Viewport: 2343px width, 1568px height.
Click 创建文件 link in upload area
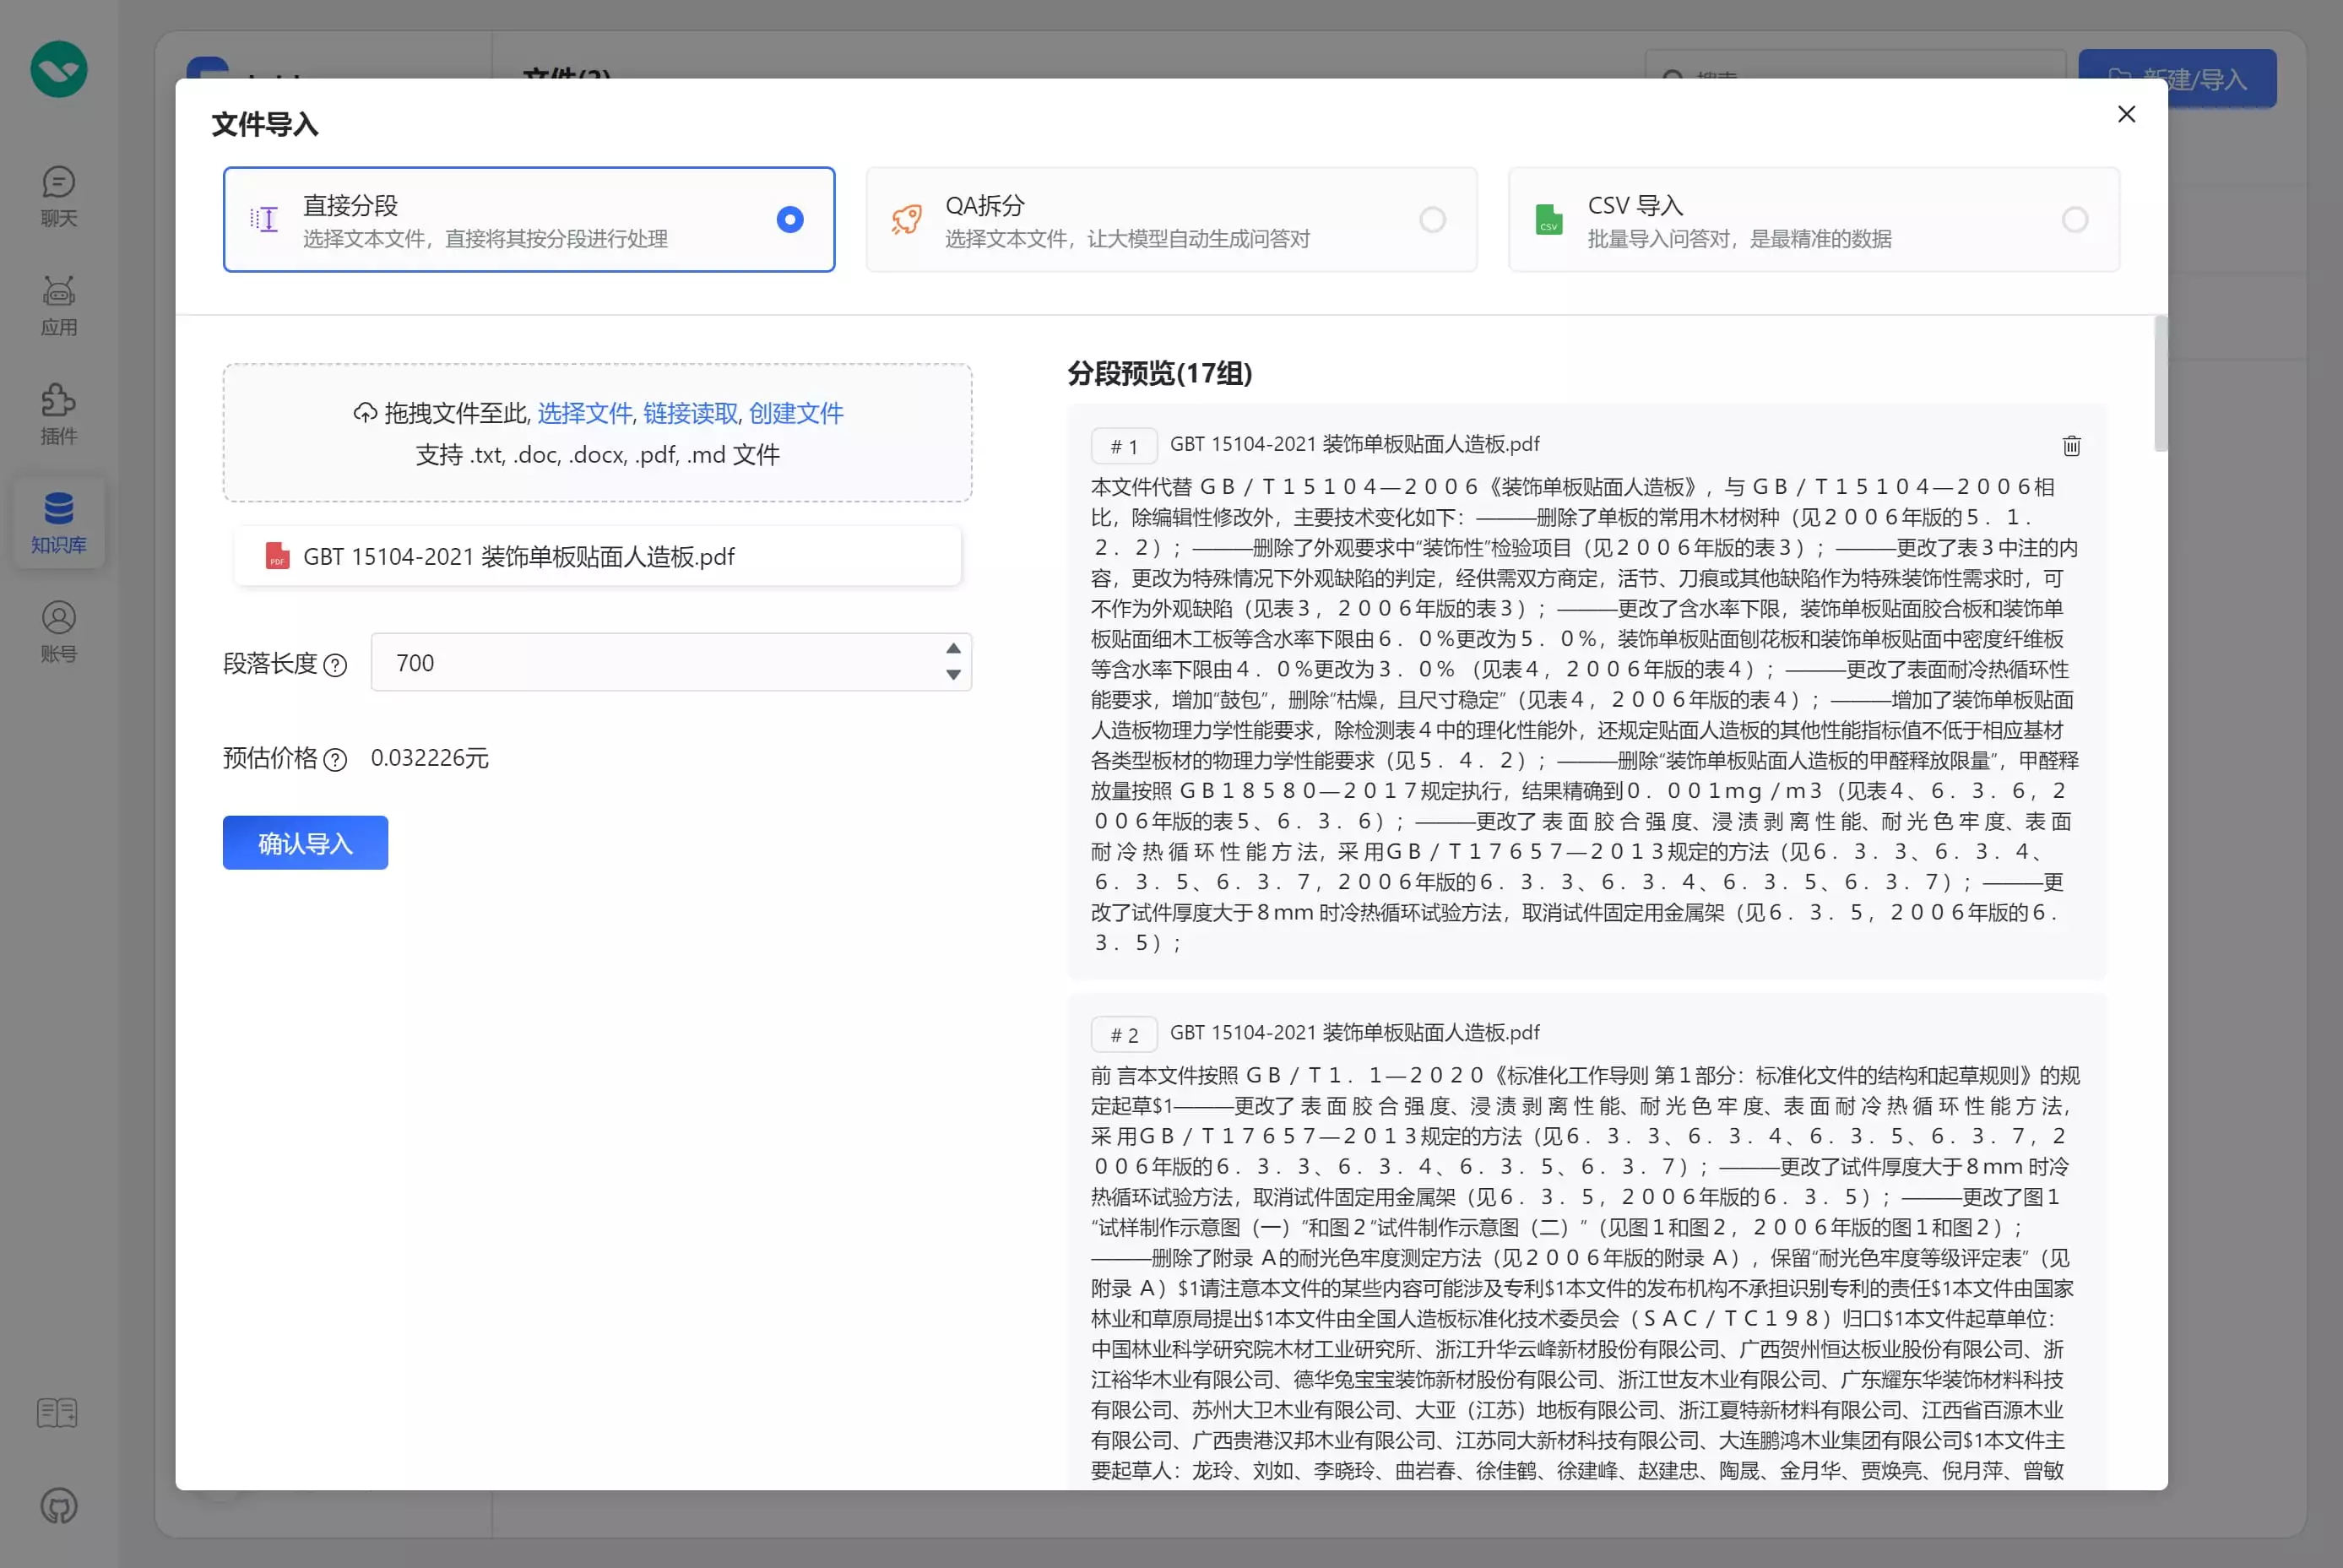click(x=796, y=413)
